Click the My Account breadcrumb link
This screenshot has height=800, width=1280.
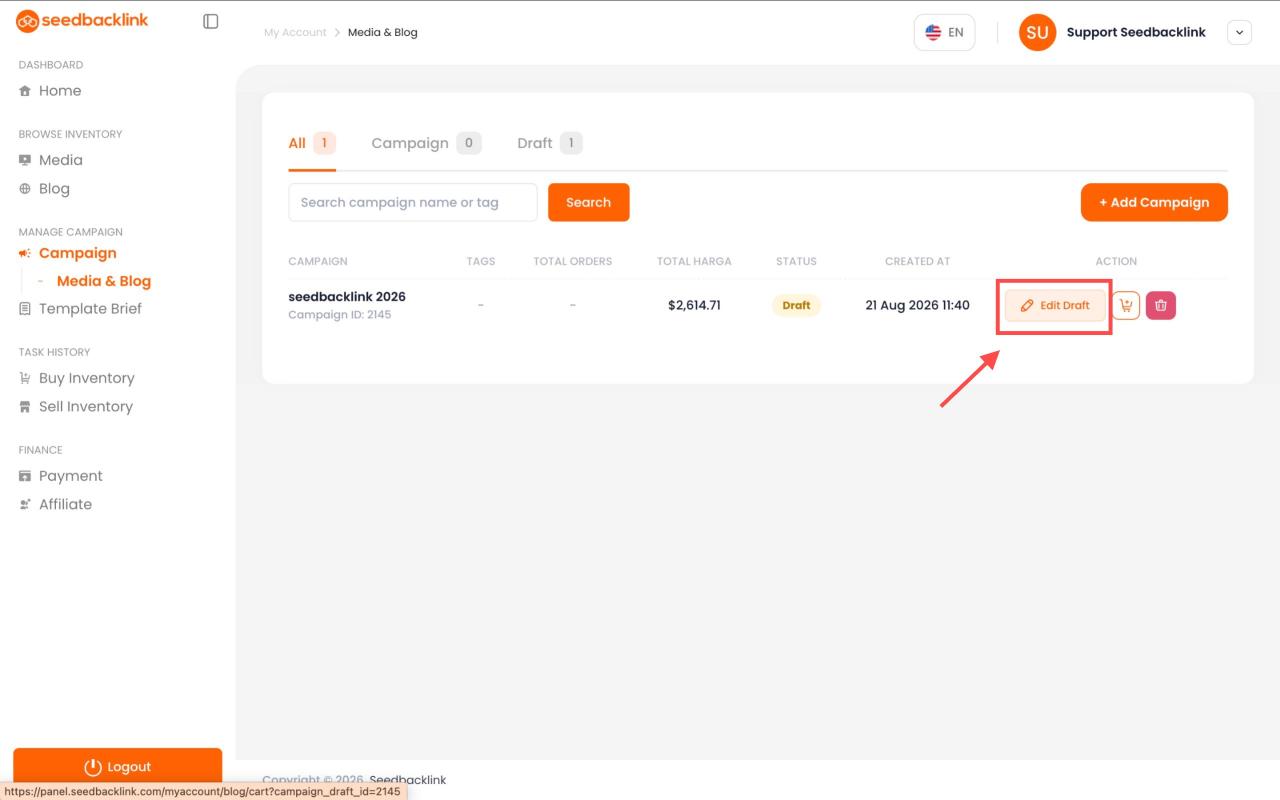point(295,32)
